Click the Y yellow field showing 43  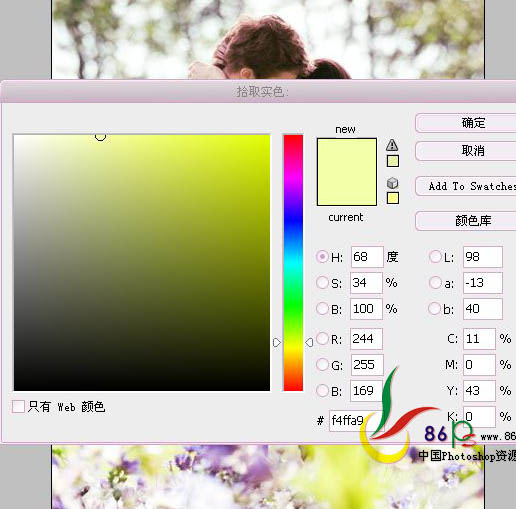click(479, 391)
